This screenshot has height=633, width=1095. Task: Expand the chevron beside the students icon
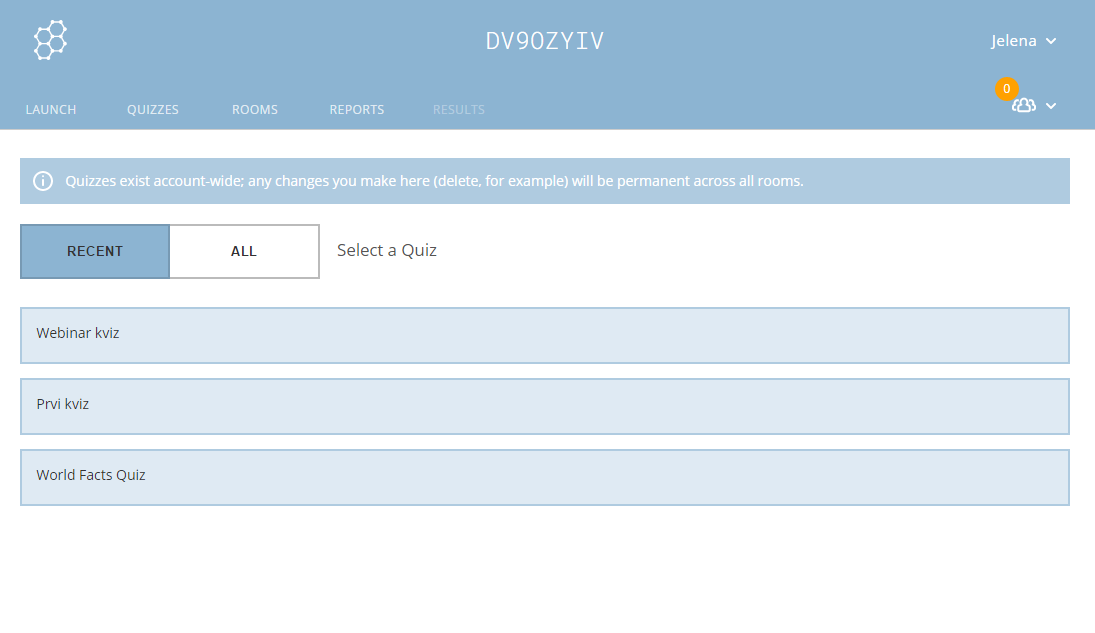1051,106
